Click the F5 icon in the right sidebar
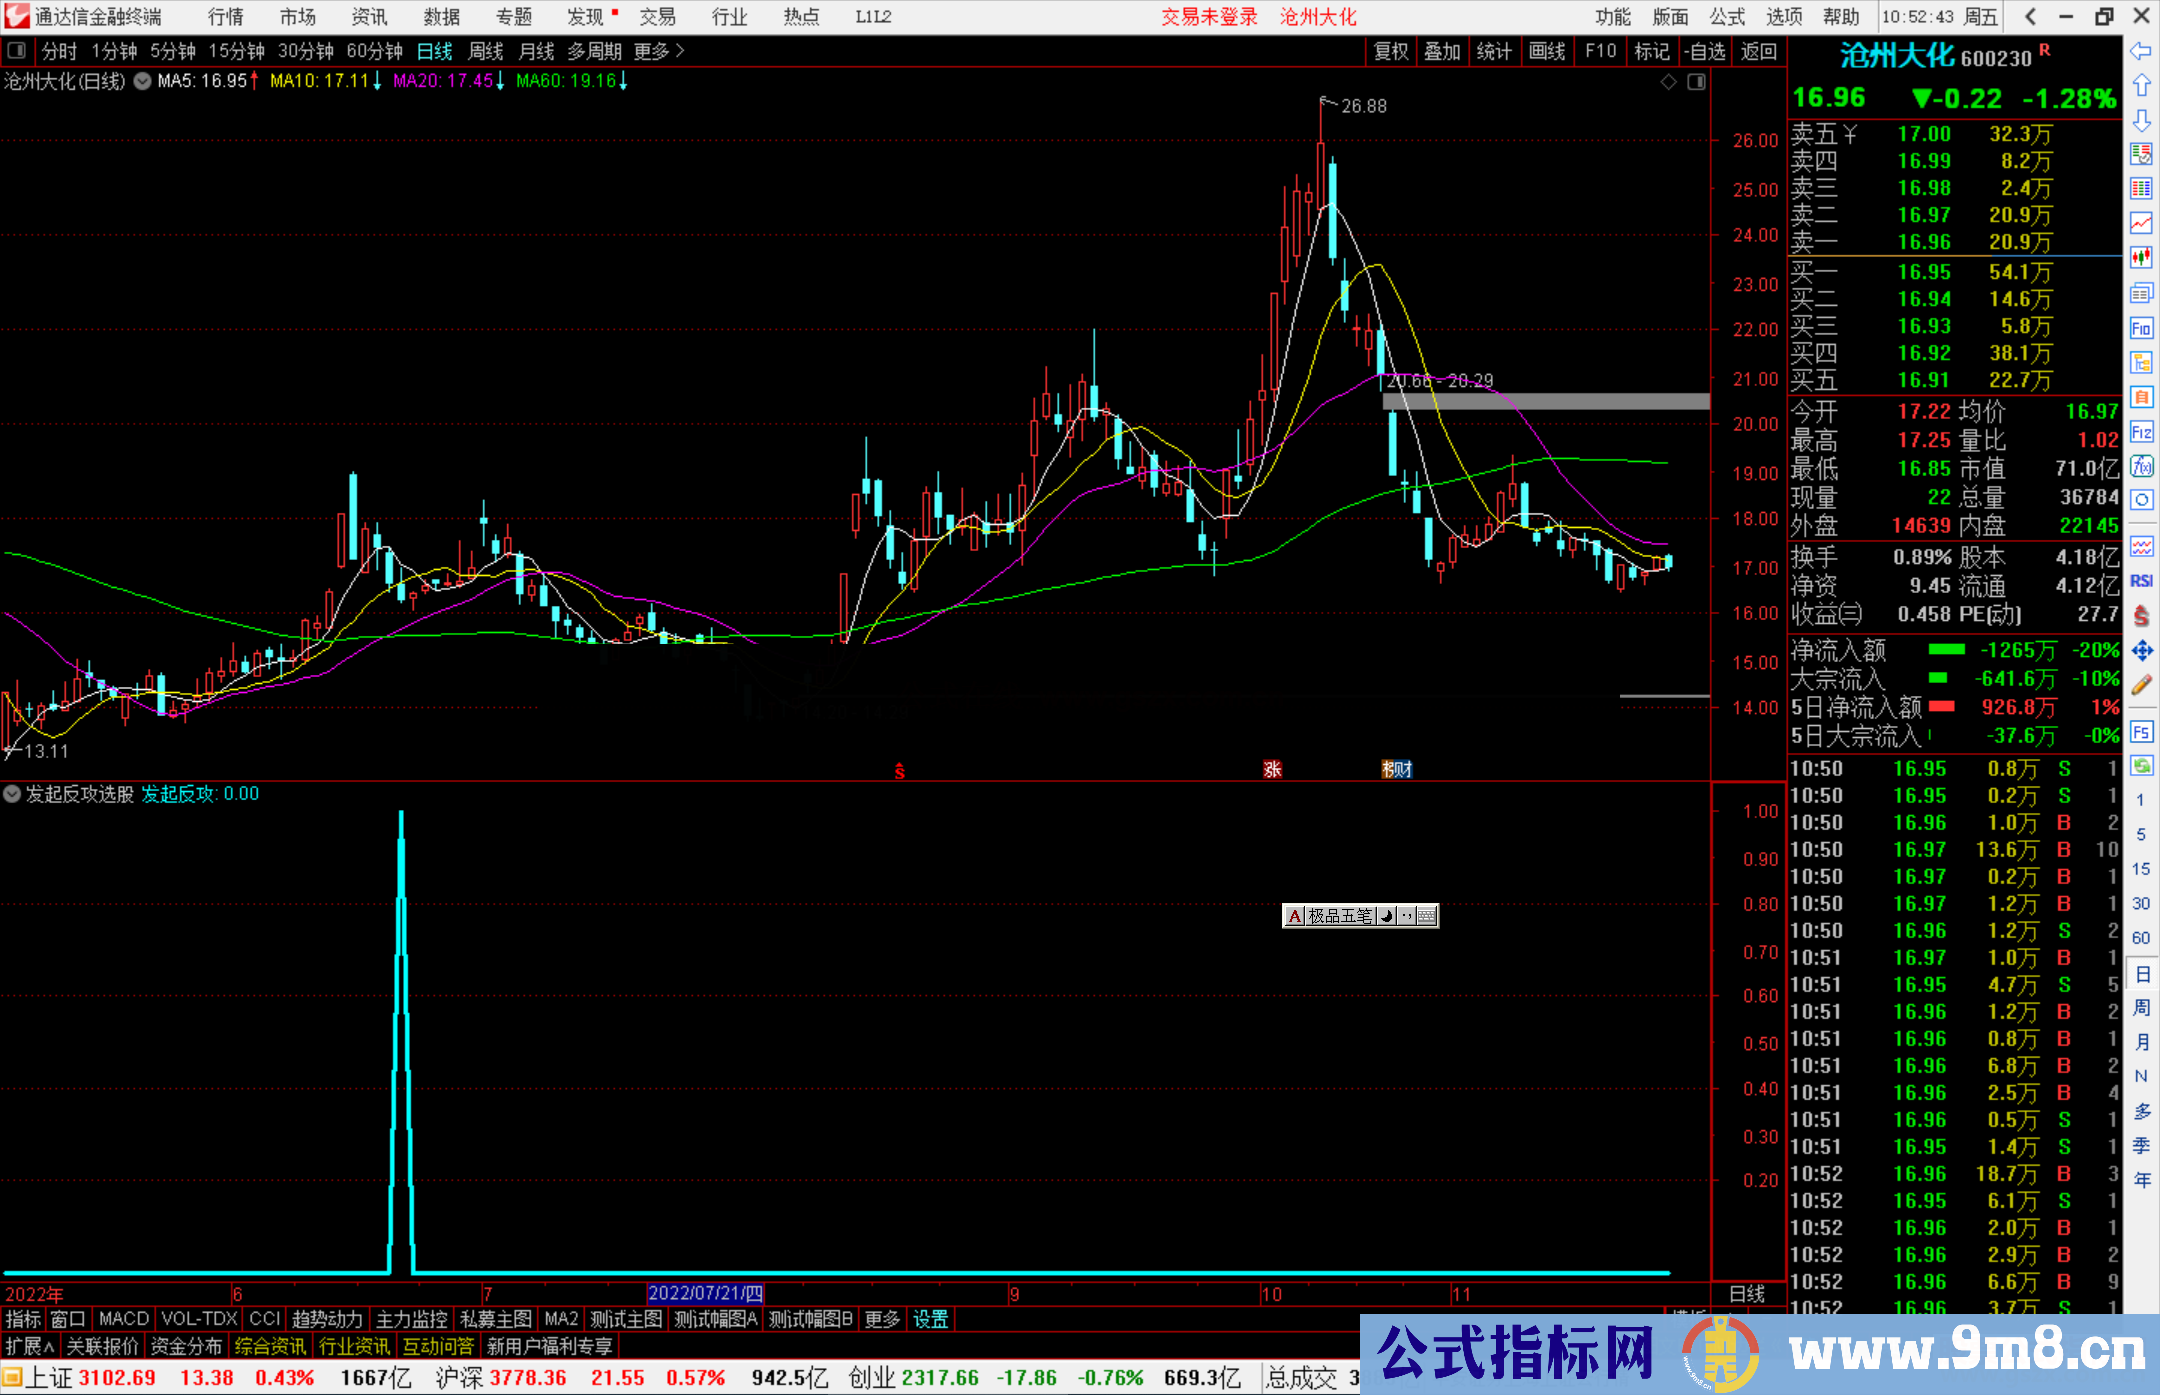This screenshot has height=1395, width=2160. pyautogui.click(x=2142, y=731)
